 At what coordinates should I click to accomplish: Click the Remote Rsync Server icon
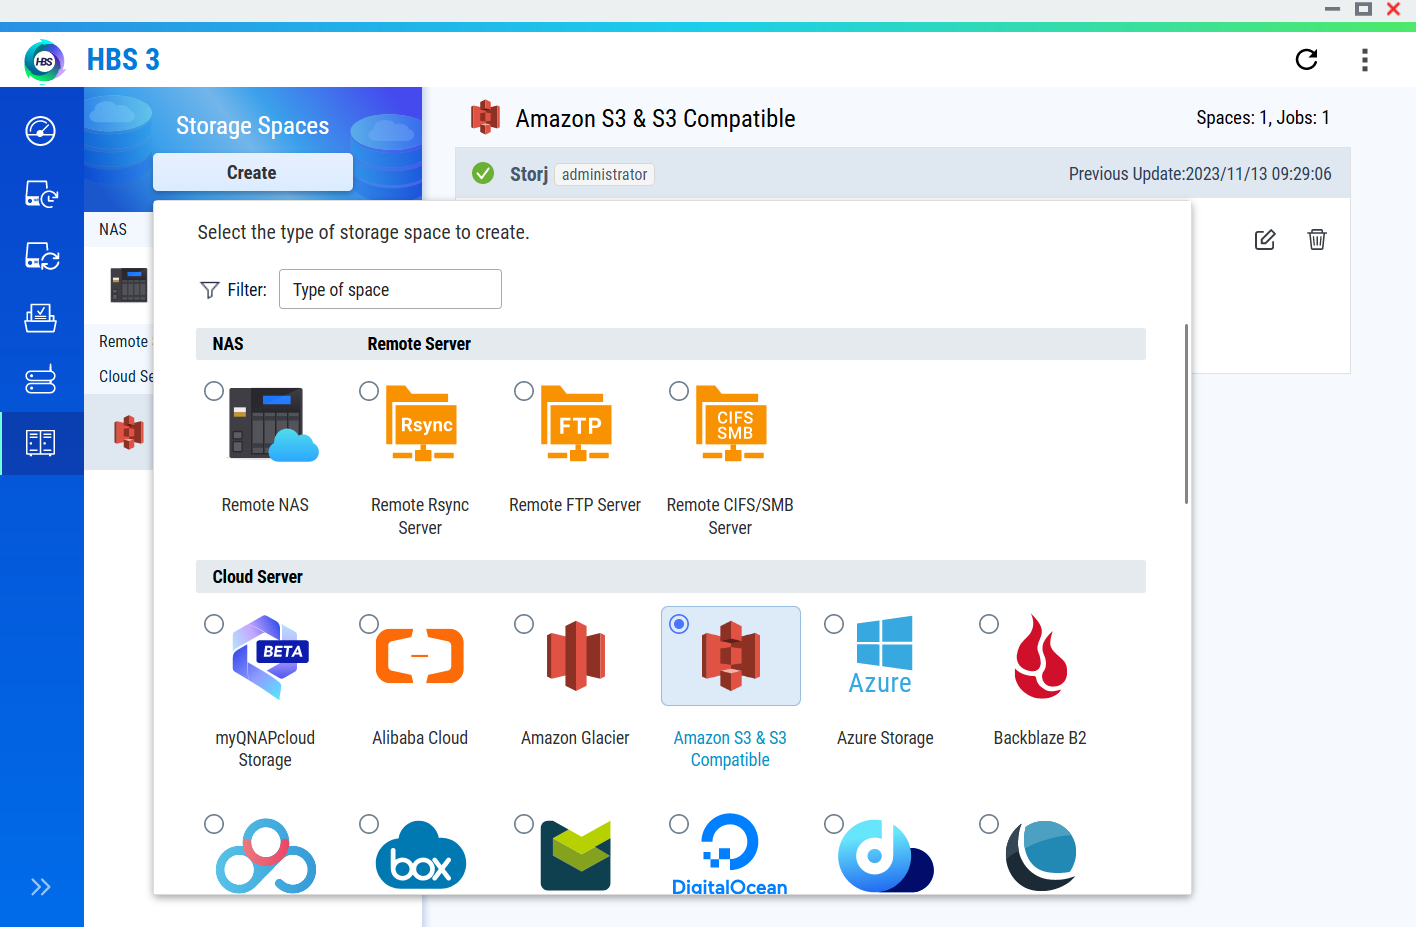coord(421,423)
